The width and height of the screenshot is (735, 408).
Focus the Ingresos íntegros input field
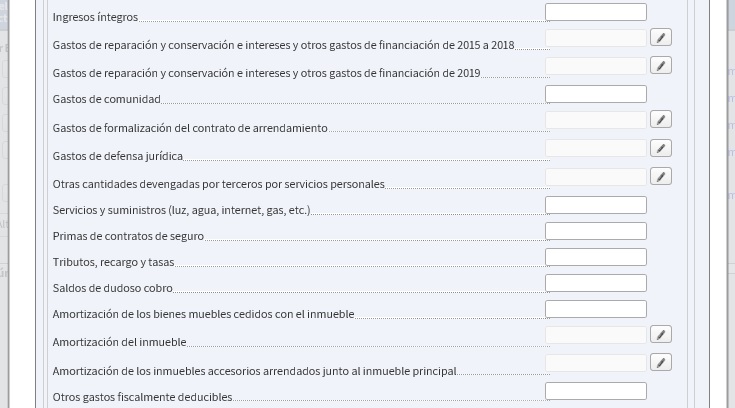596,12
